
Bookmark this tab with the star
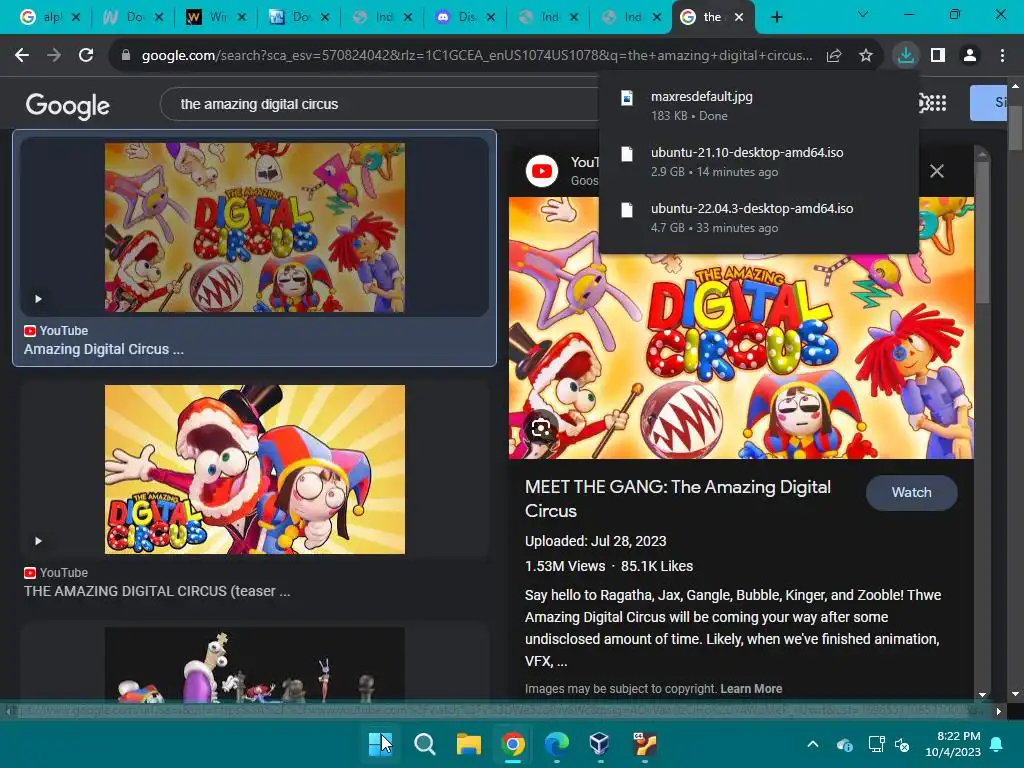coord(865,56)
